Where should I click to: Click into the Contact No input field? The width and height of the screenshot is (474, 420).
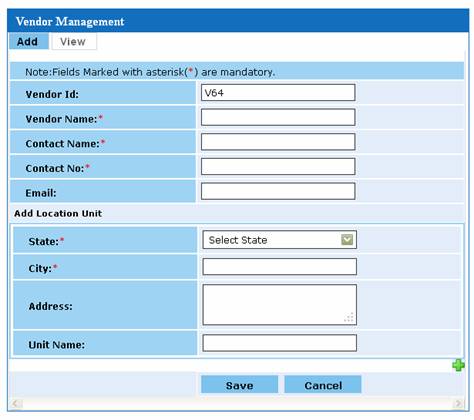(278, 167)
